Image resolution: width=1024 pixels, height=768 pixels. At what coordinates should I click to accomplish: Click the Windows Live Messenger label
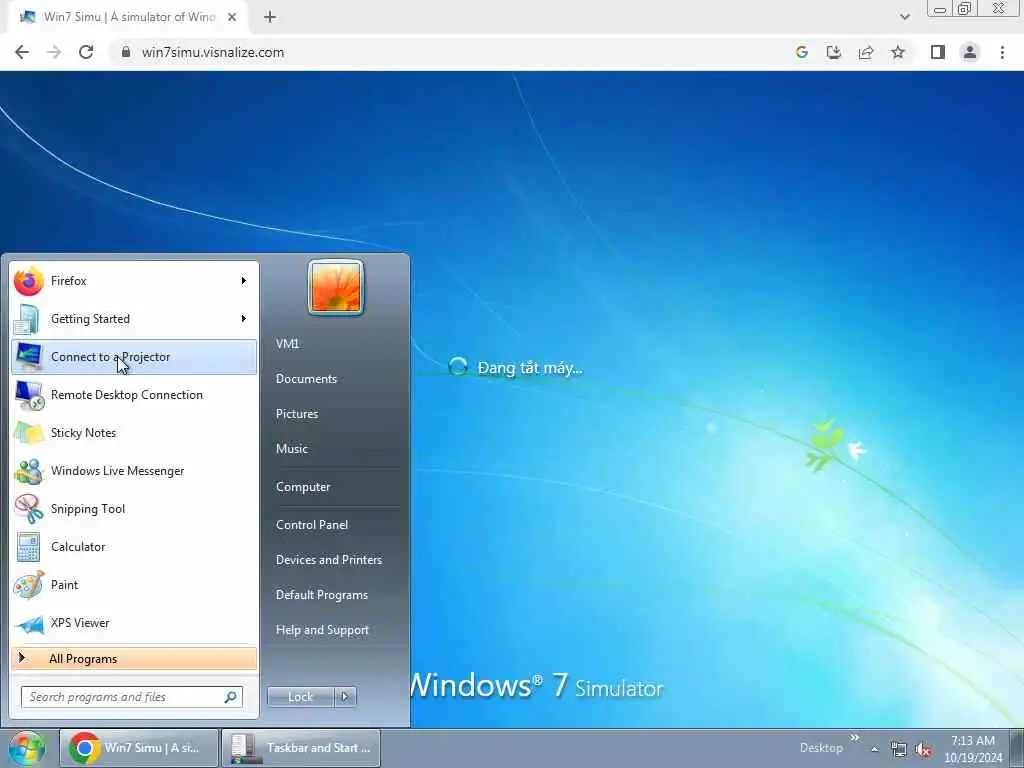click(x=118, y=471)
